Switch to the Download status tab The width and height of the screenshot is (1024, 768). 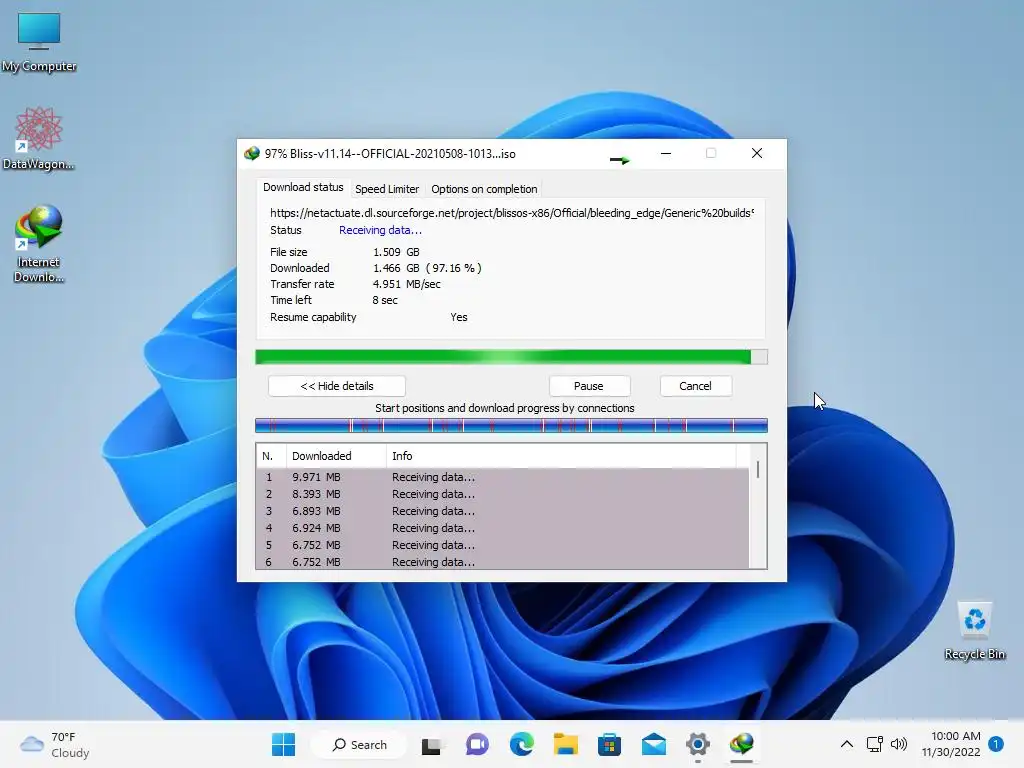tap(303, 187)
